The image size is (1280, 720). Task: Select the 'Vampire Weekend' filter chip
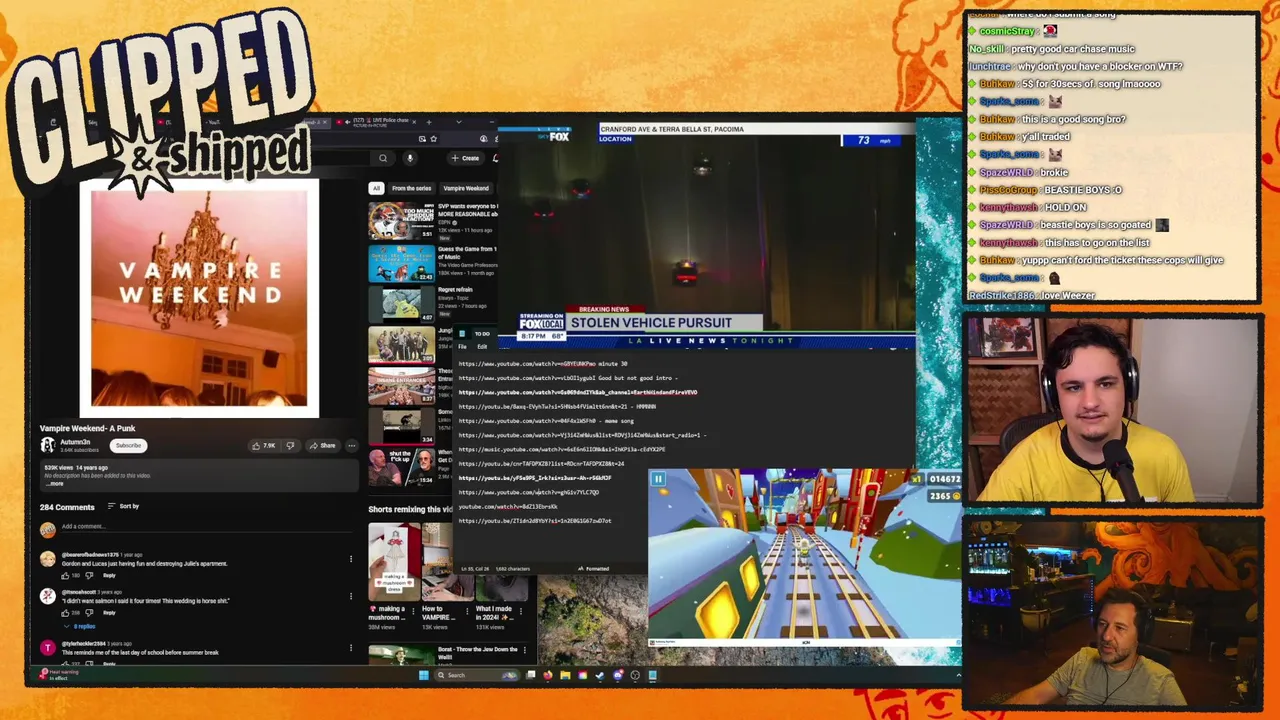[x=466, y=188]
